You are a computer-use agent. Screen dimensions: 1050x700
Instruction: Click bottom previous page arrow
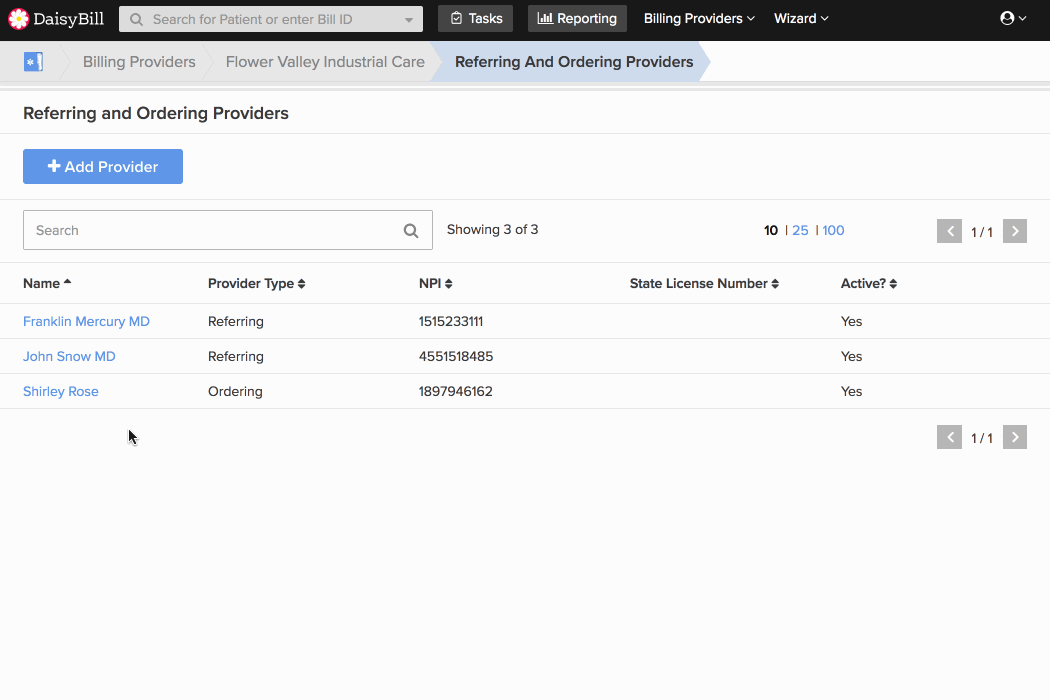coord(950,437)
